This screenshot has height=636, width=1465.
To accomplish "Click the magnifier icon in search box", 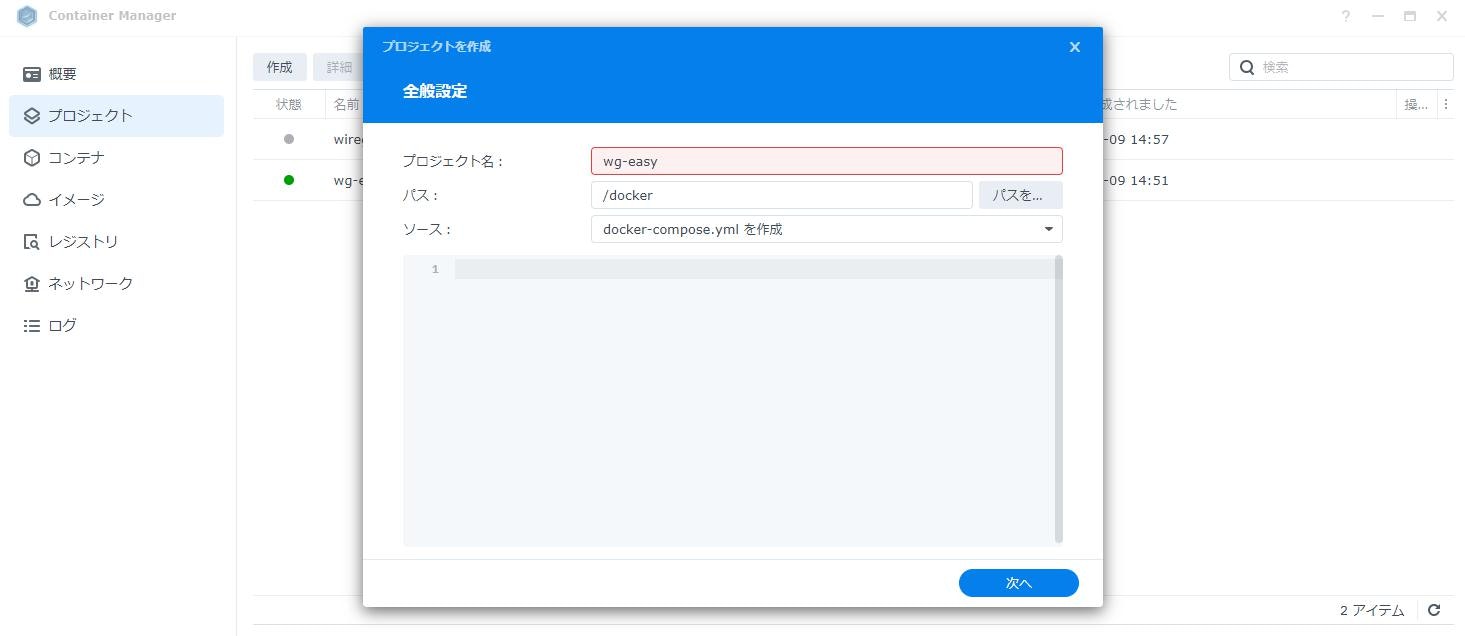I will pos(1247,67).
